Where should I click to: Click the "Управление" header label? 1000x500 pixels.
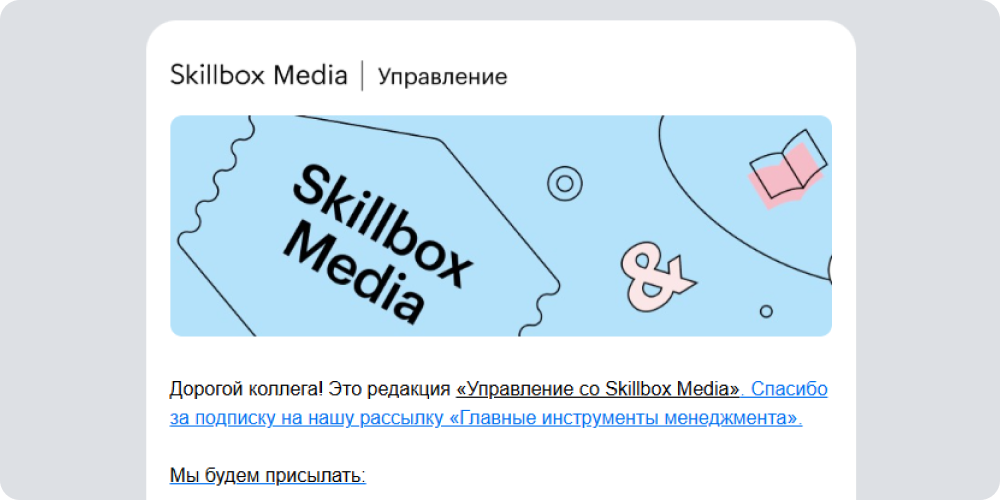[443, 77]
